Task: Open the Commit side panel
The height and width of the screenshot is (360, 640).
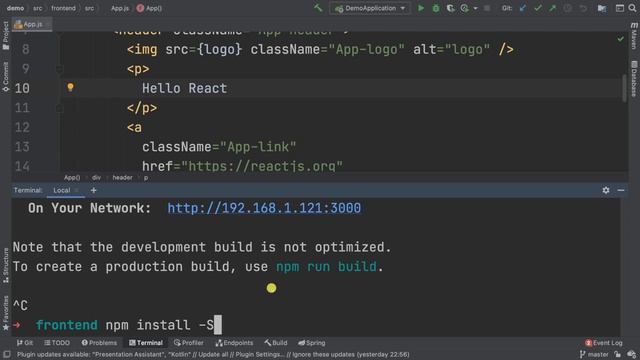Action: (x=6, y=77)
